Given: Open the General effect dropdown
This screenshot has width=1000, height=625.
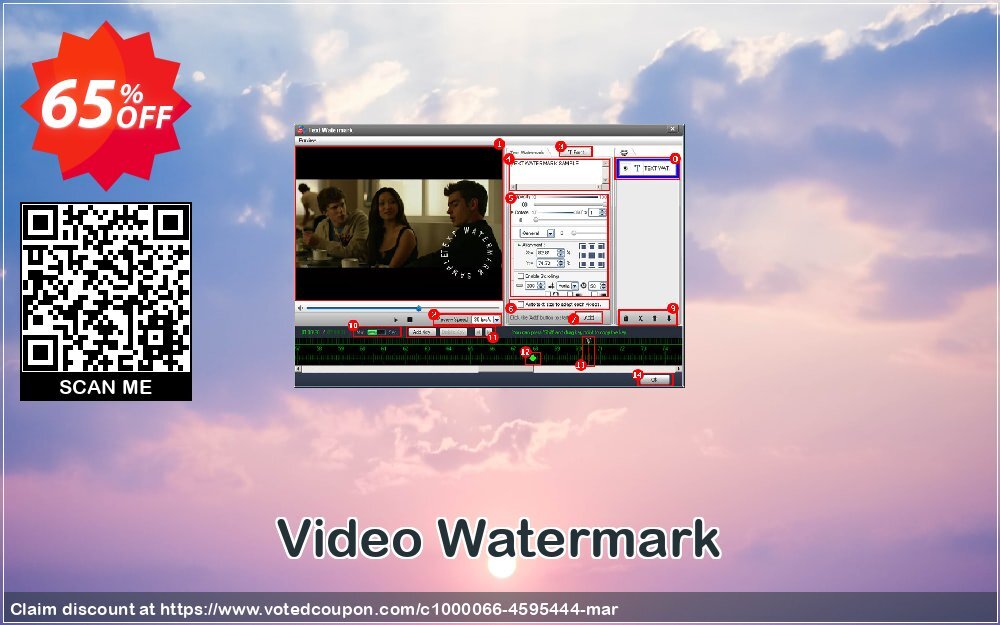Looking at the screenshot, I should [x=537, y=233].
